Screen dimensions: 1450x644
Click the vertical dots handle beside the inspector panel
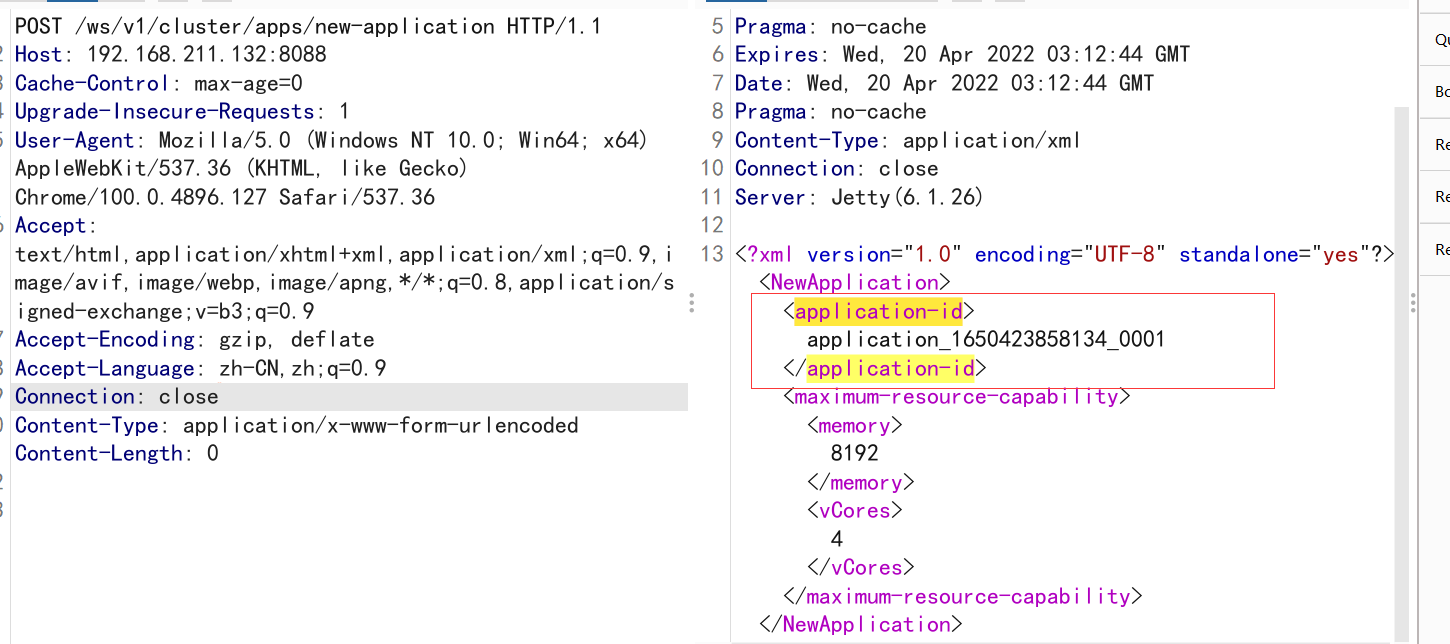click(1412, 303)
